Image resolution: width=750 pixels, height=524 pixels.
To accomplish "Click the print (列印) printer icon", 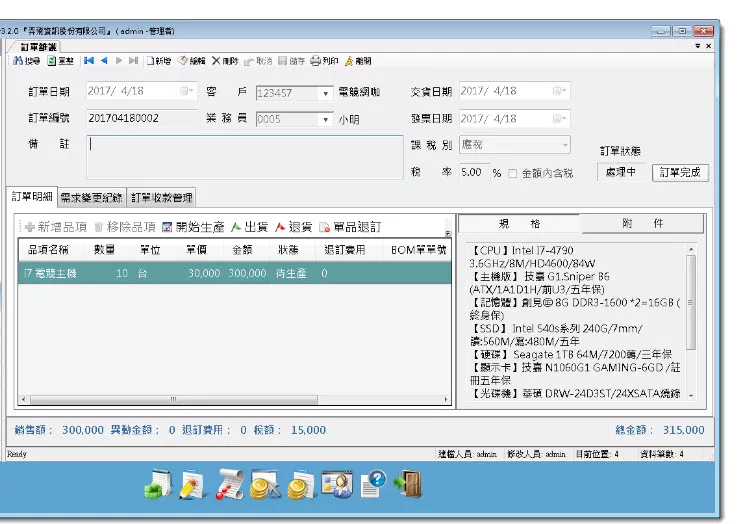I will [316, 61].
